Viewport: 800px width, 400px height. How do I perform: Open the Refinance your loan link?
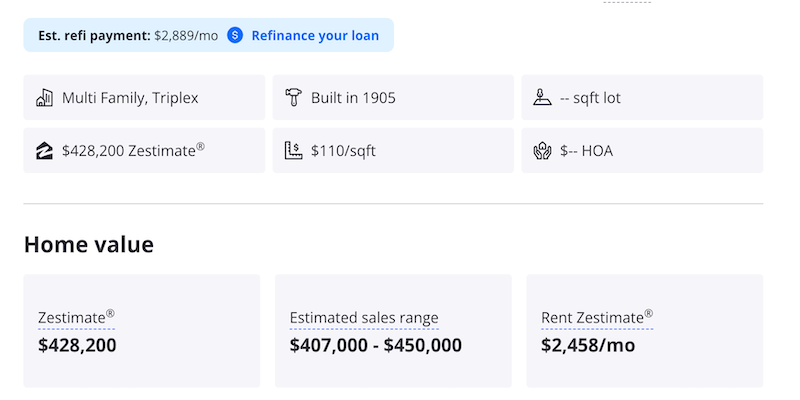[x=315, y=36]
